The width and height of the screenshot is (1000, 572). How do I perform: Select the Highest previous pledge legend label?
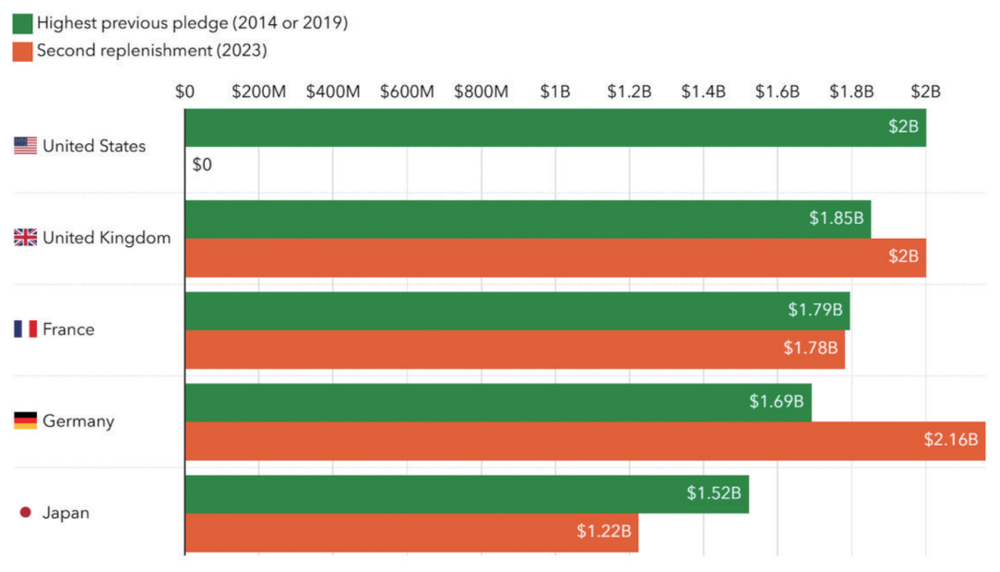click(x=192, y=22)
